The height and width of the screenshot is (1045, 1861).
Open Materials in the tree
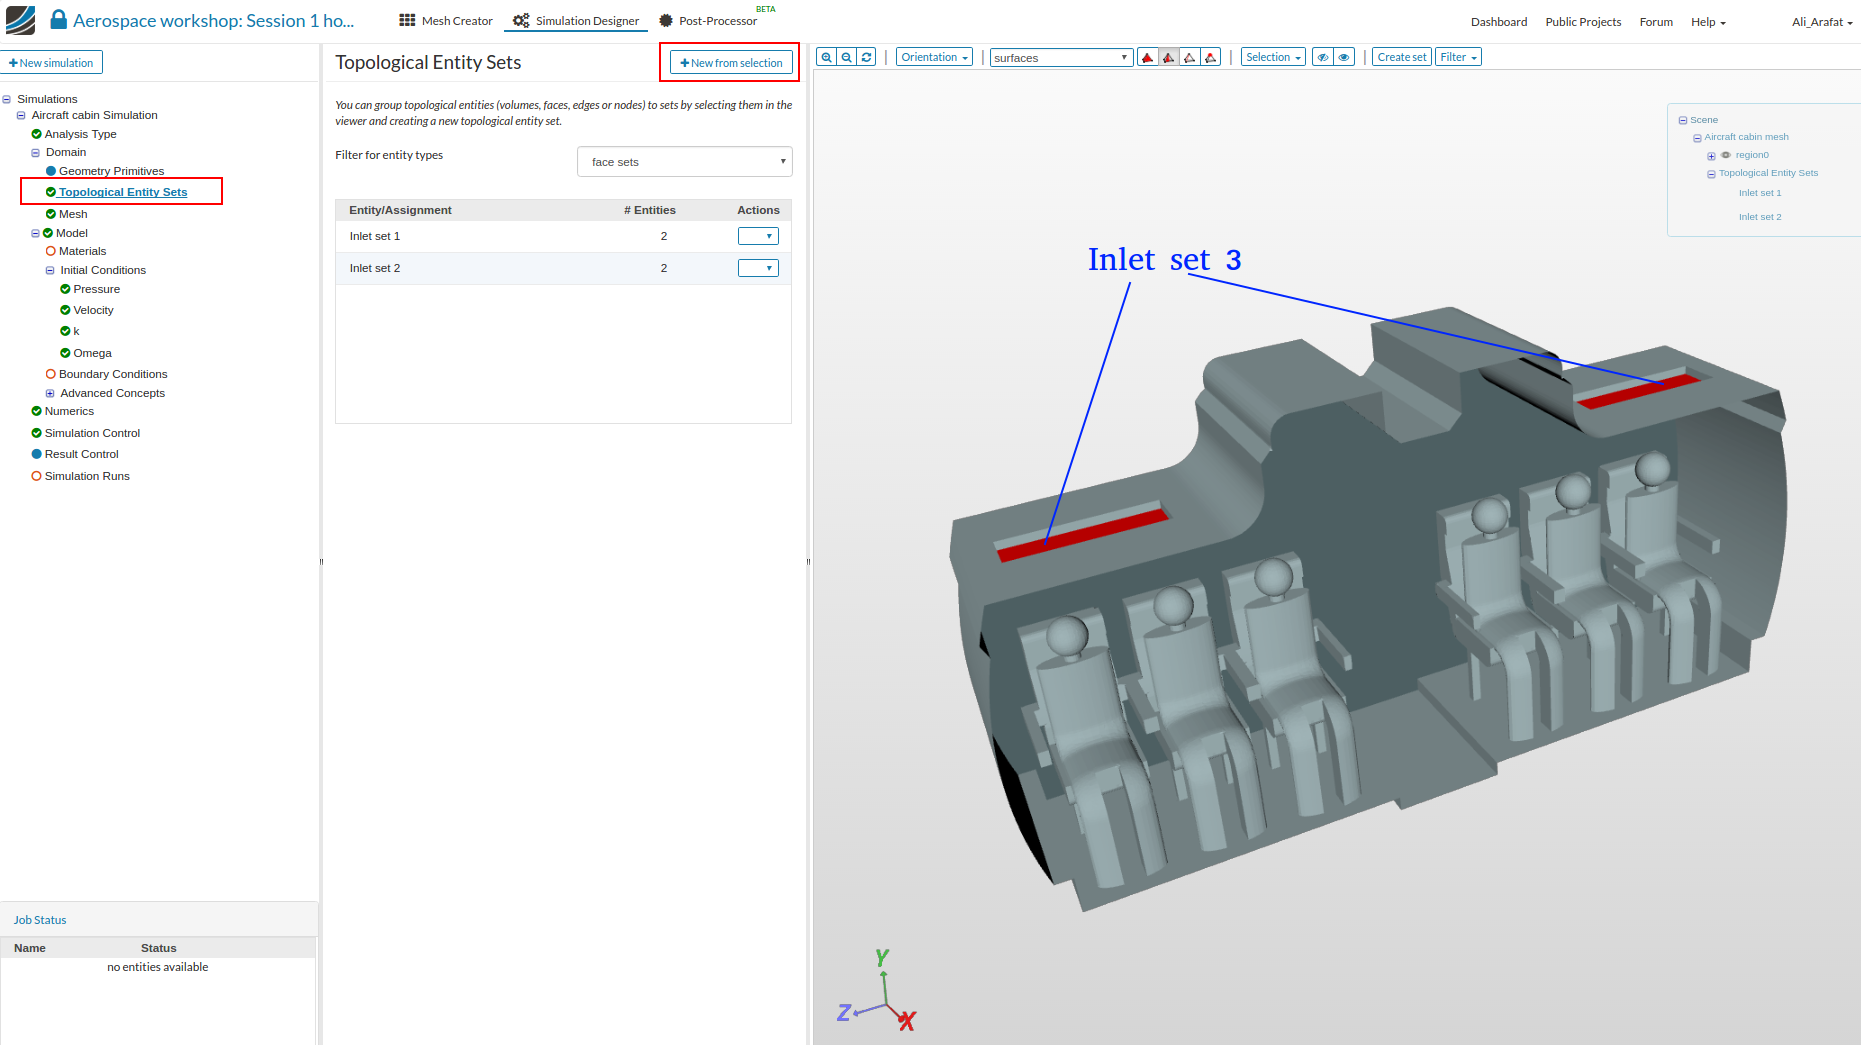click(82, 251)
